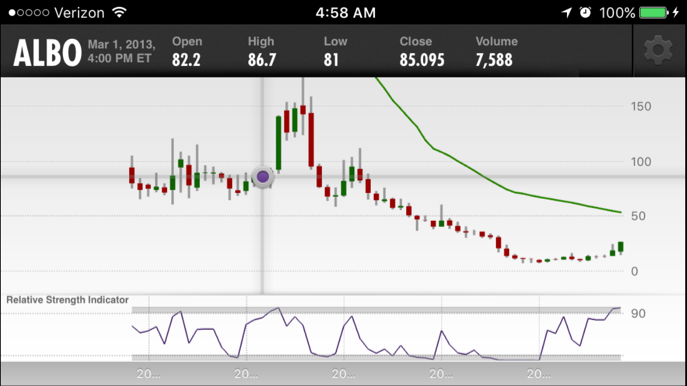Tap the ALBO ticker symbol
Image resolution: width=687 pixels, height=386 pixels.
pos(47,53)
